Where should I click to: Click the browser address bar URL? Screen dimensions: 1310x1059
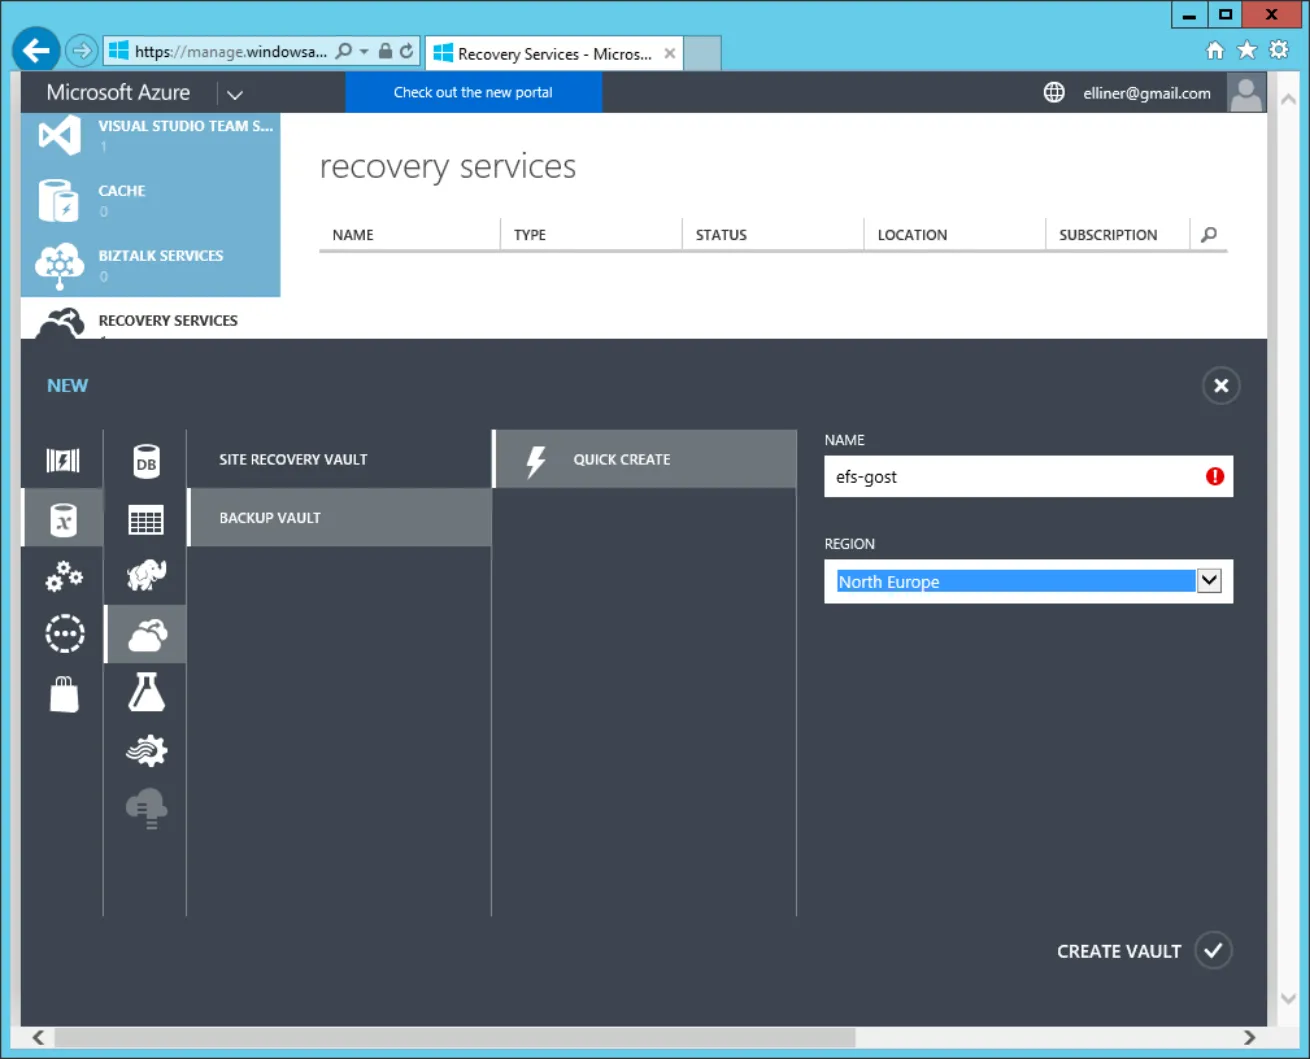point(231,51)
